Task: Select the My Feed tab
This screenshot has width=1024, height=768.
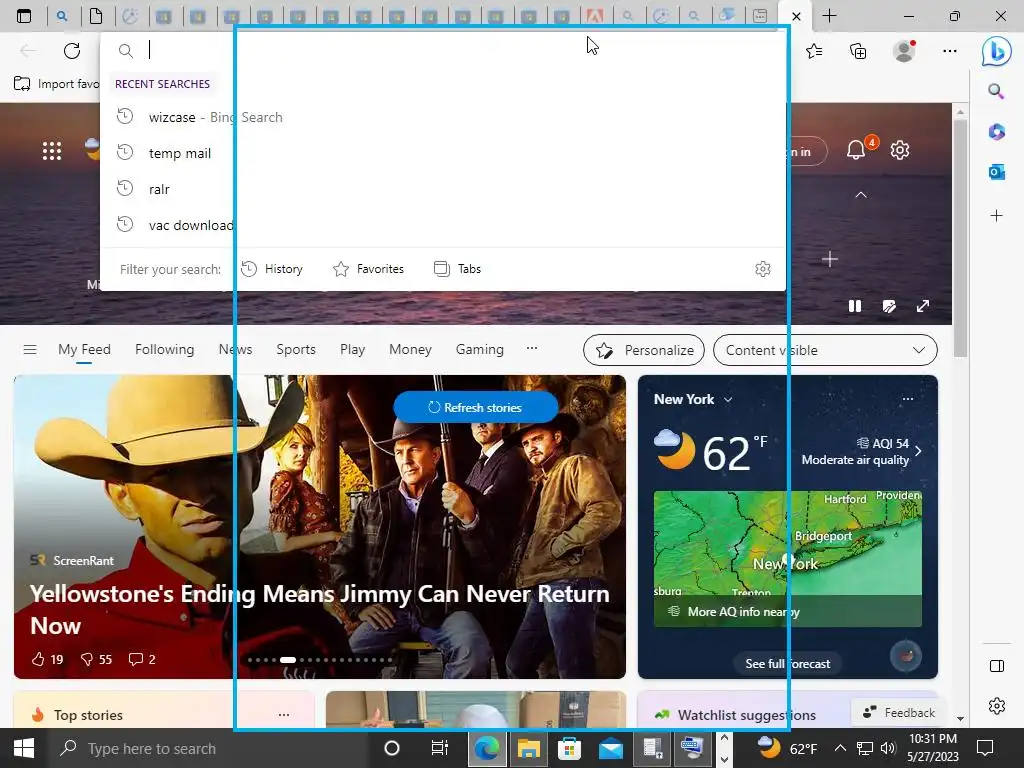Action: (84, 349)
